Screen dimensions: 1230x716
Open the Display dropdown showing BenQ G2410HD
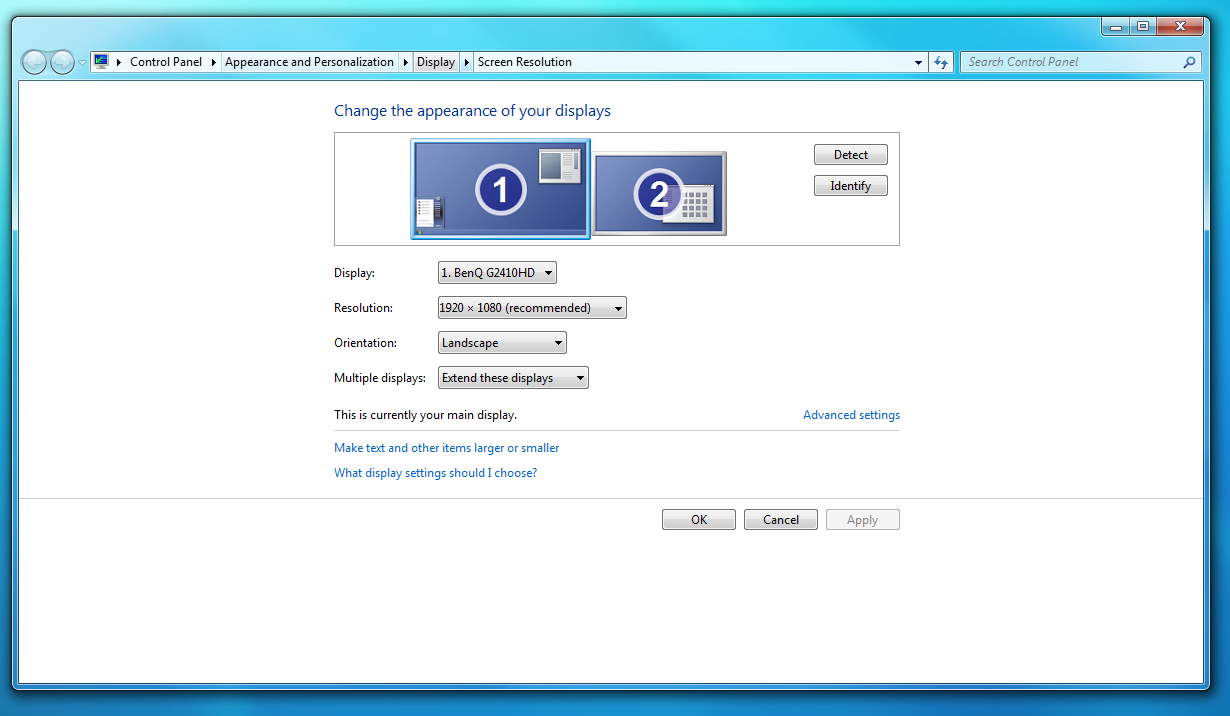click(x=497, y=273)
